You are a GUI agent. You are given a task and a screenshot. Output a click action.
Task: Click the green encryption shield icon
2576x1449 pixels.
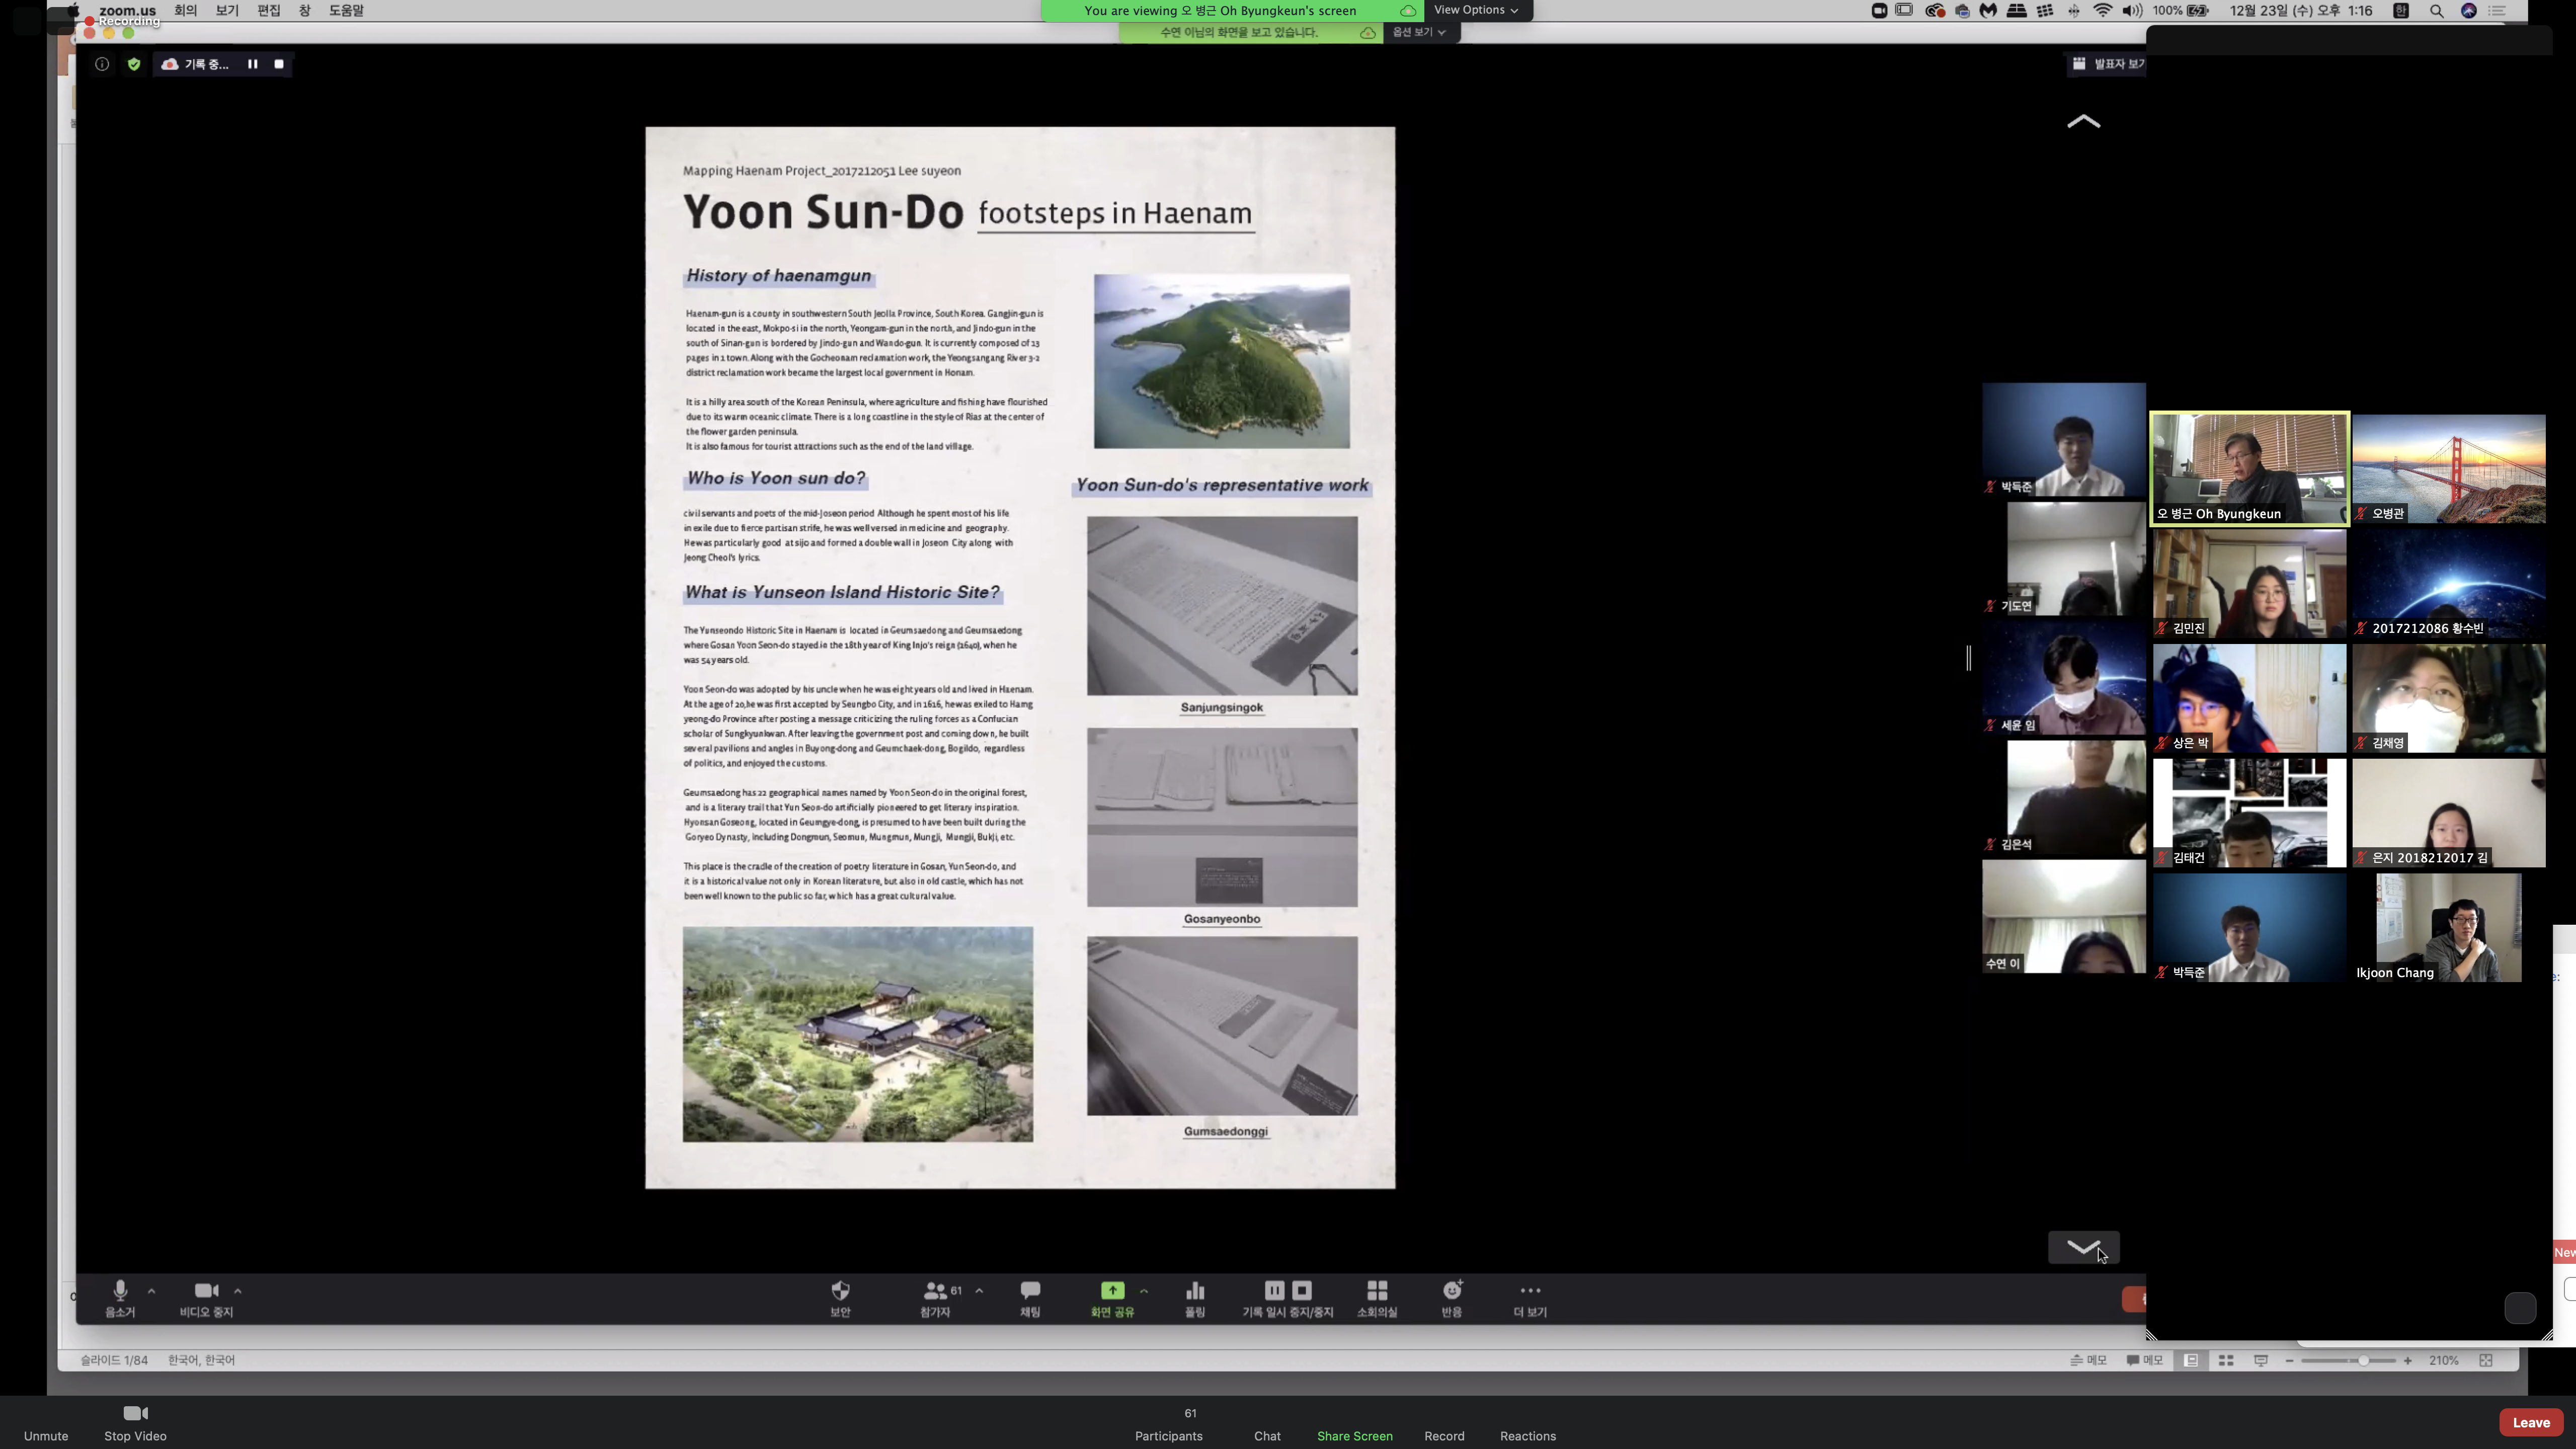[x=134, y=64]
